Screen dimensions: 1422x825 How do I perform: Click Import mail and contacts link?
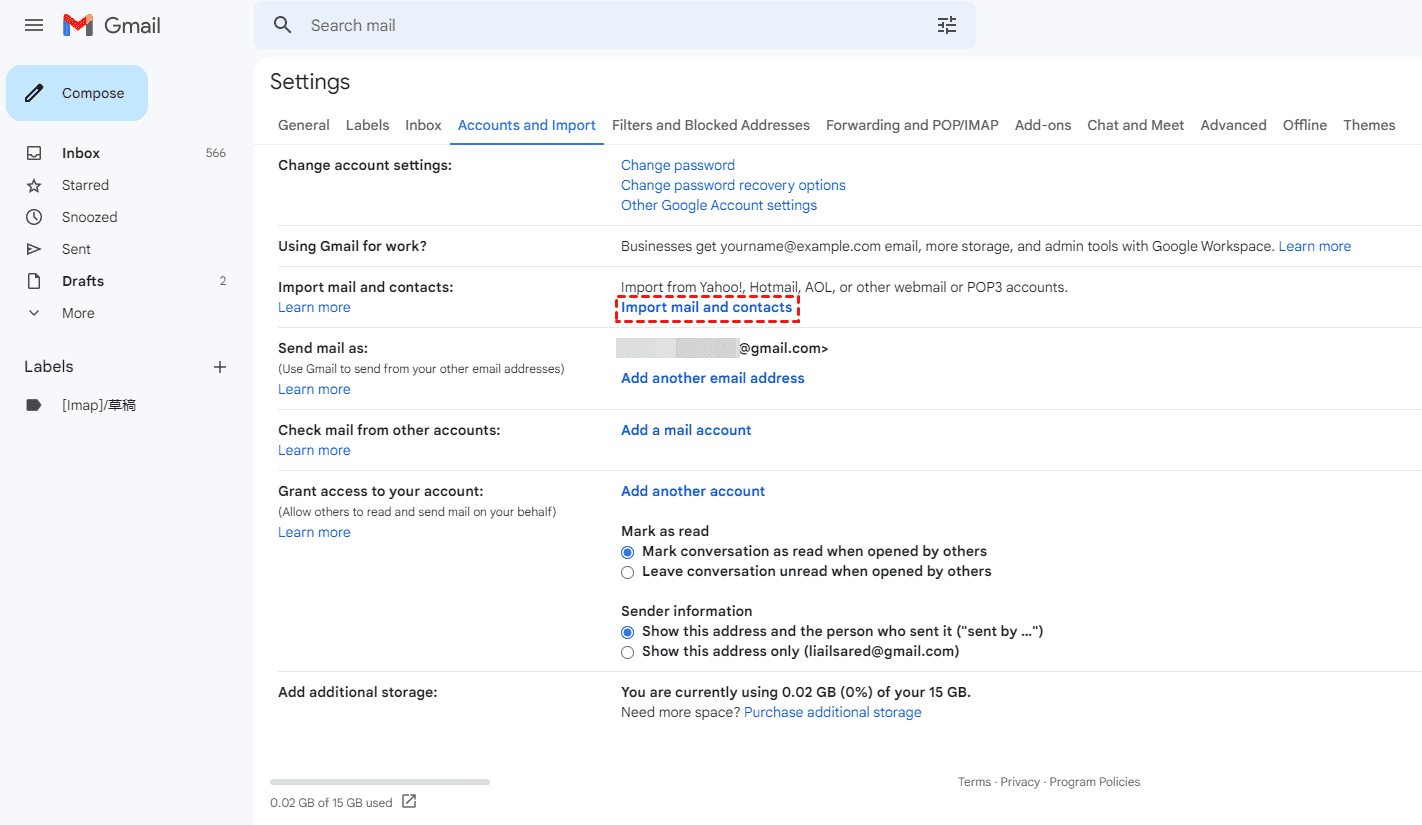tap(706, 307)
